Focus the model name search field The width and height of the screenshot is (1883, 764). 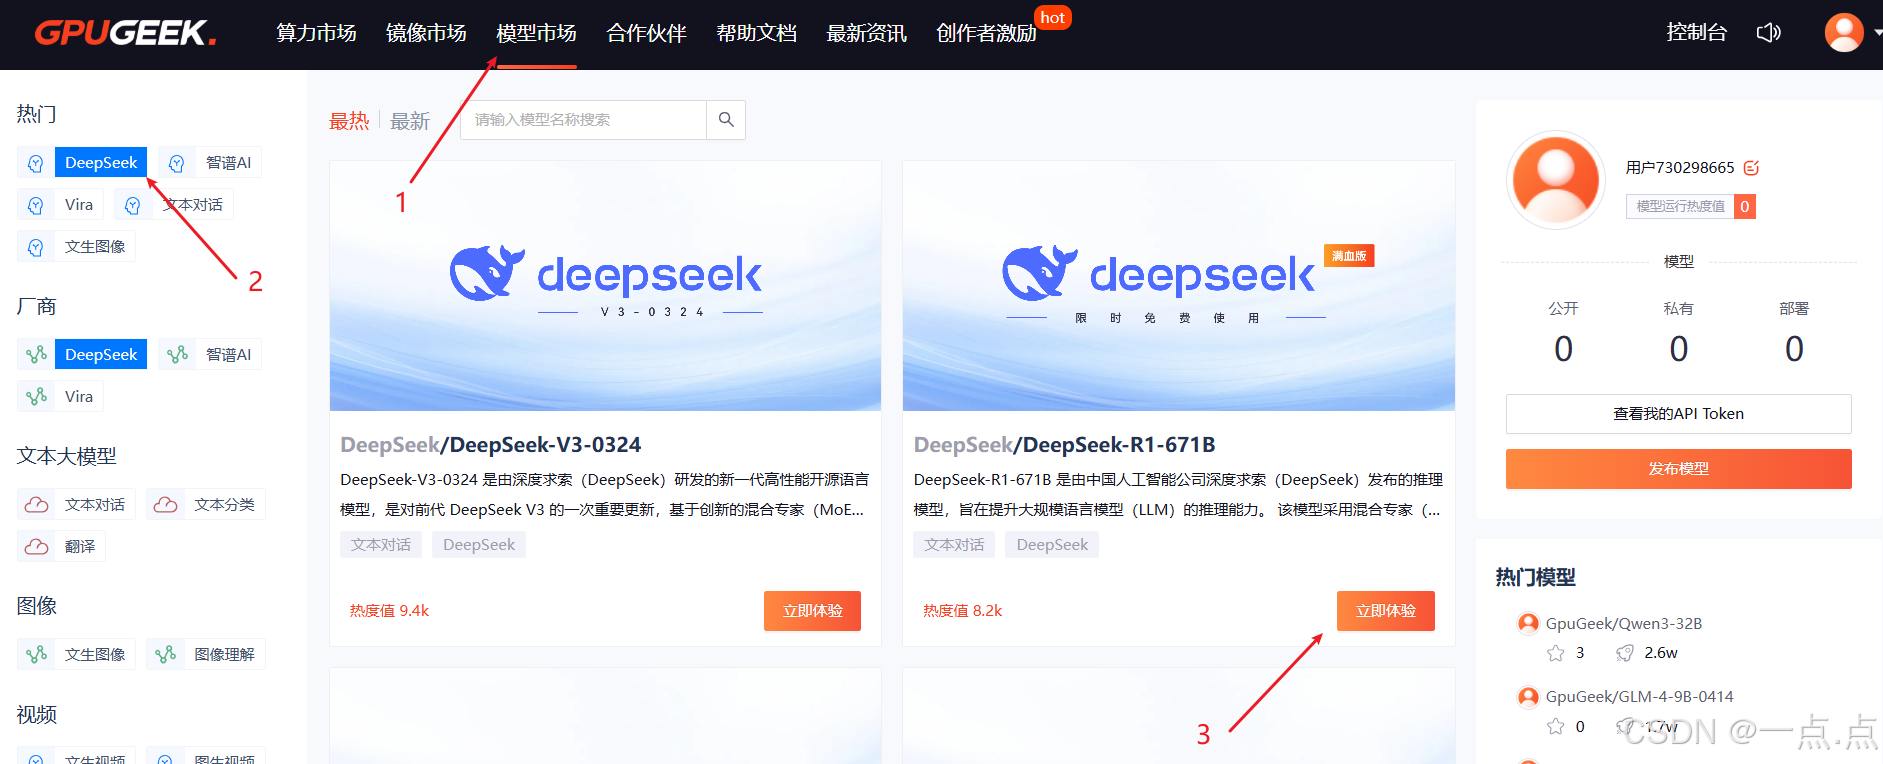click(x=583, y=120)
